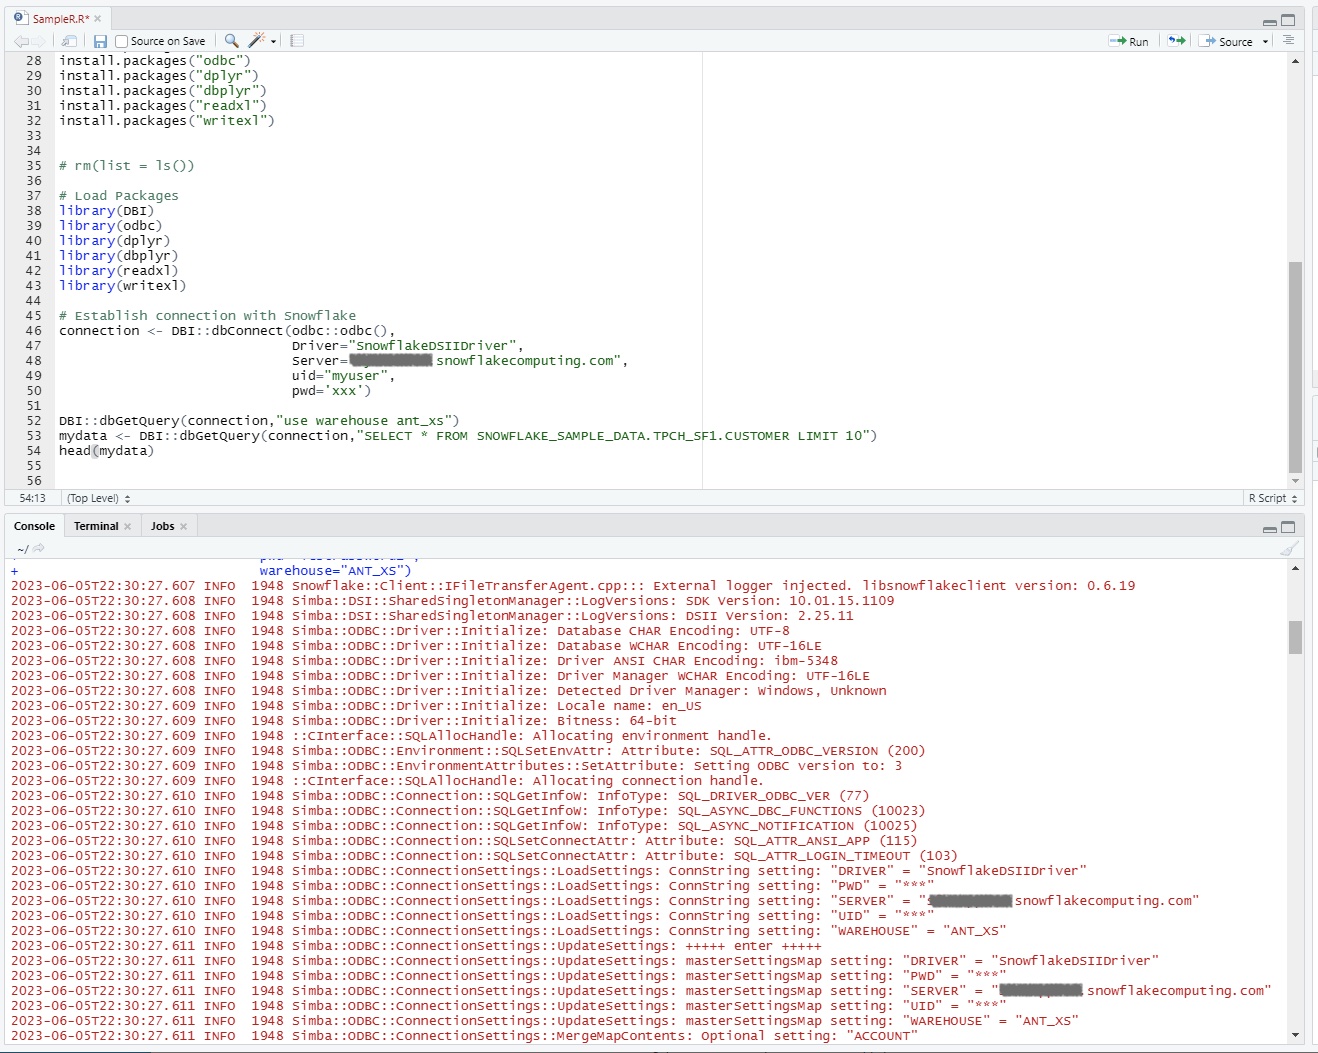Click the code tools magic wand icon
This screenshot has height=1053, width=1318.
[253, 41]
